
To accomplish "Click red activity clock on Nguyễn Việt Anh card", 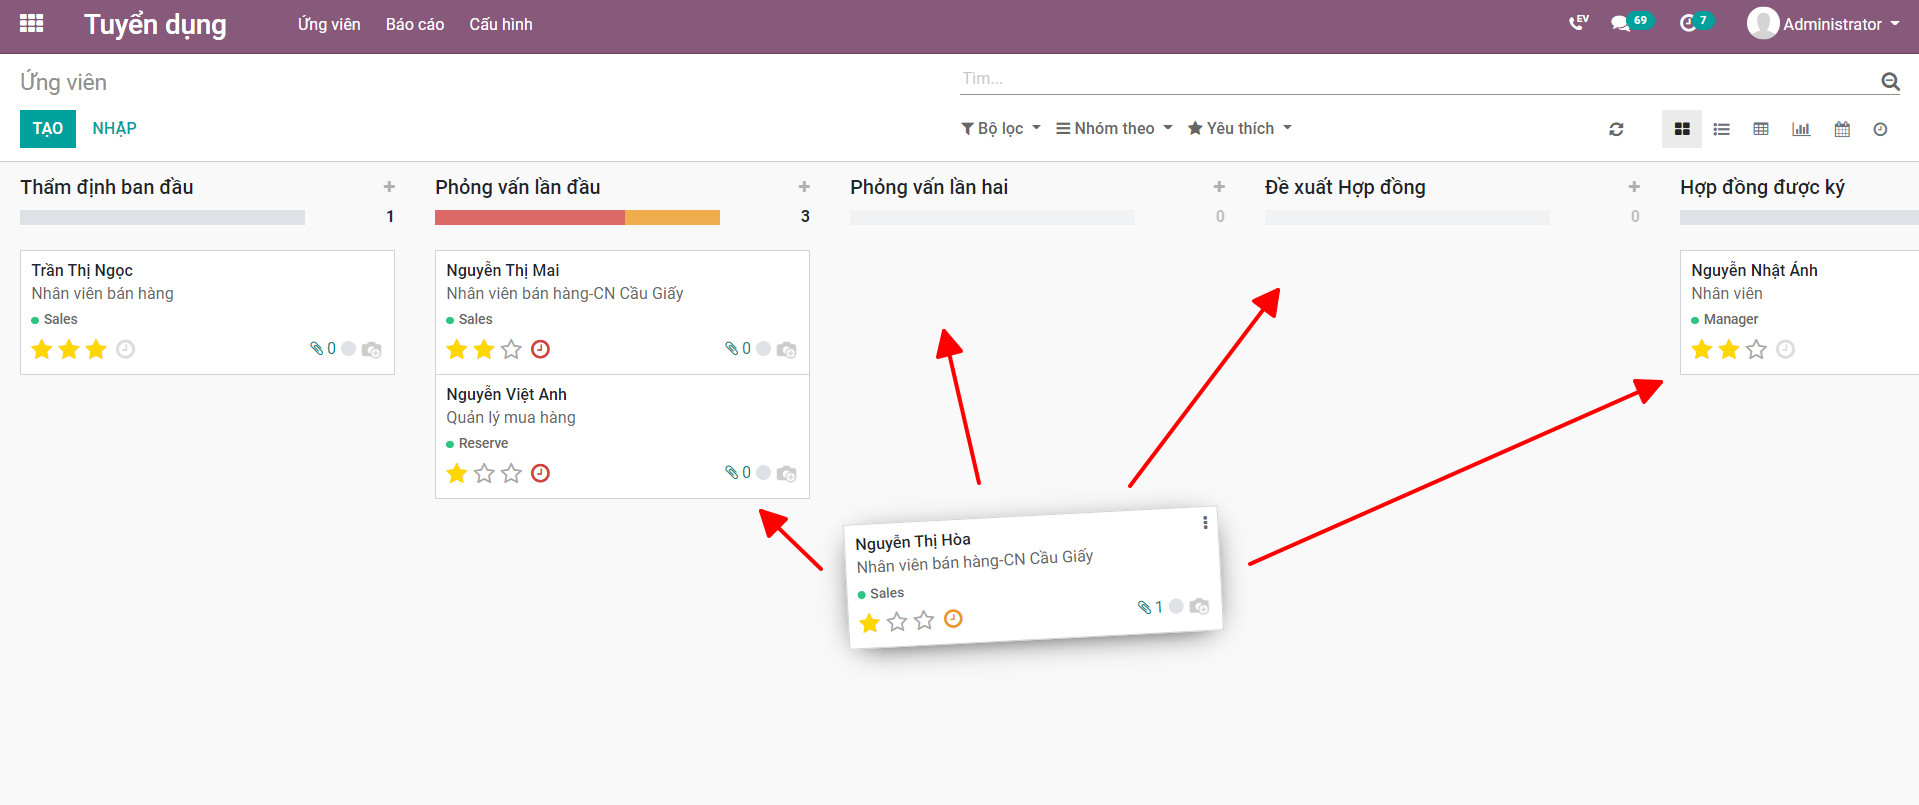I will 540,473.
